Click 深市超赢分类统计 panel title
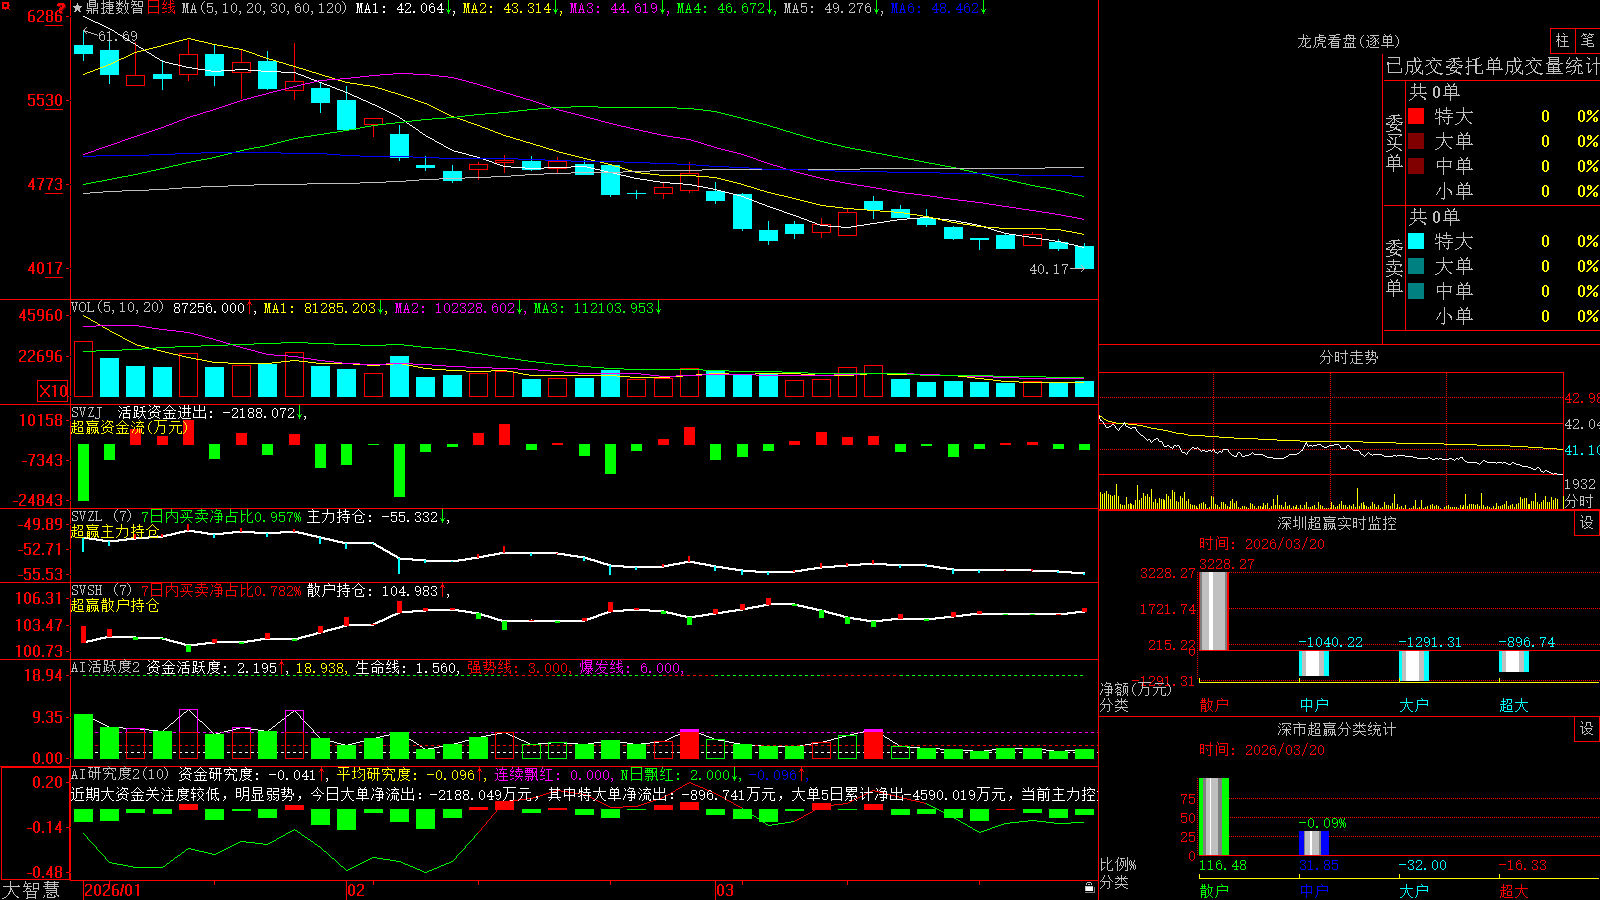Viewport: 1600px width, 900px height. click(1337, 729)
